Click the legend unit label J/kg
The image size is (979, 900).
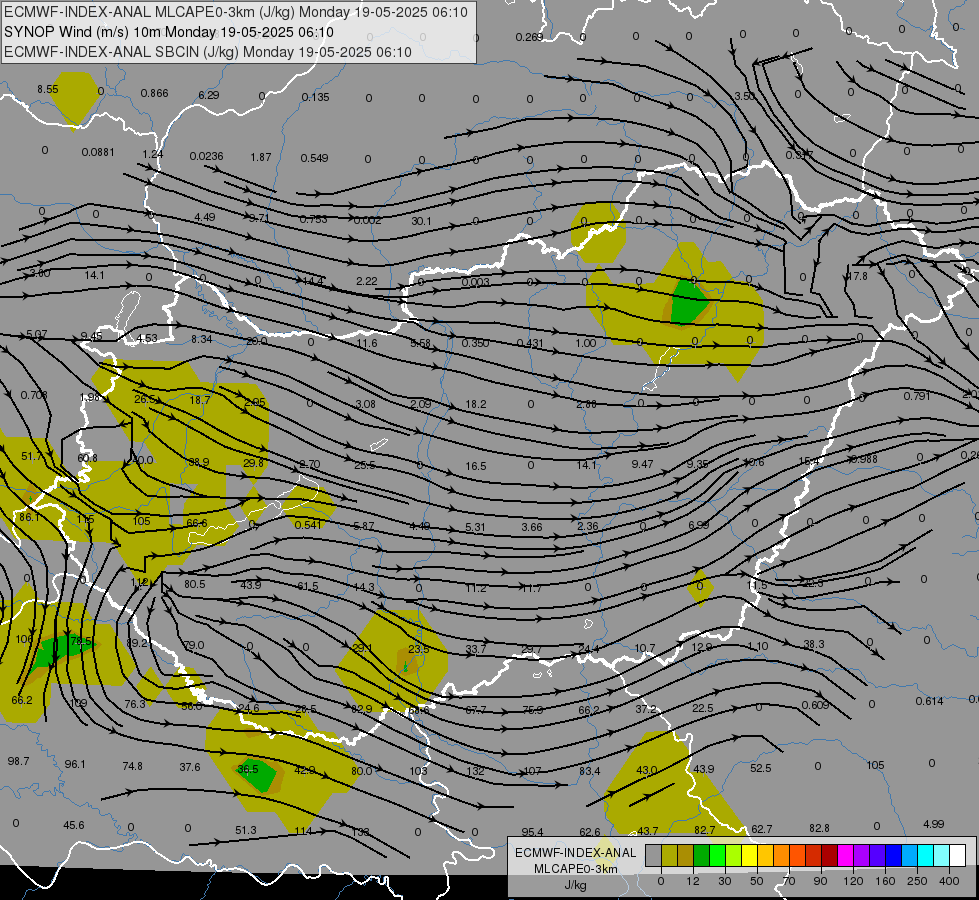coord(576,885)
